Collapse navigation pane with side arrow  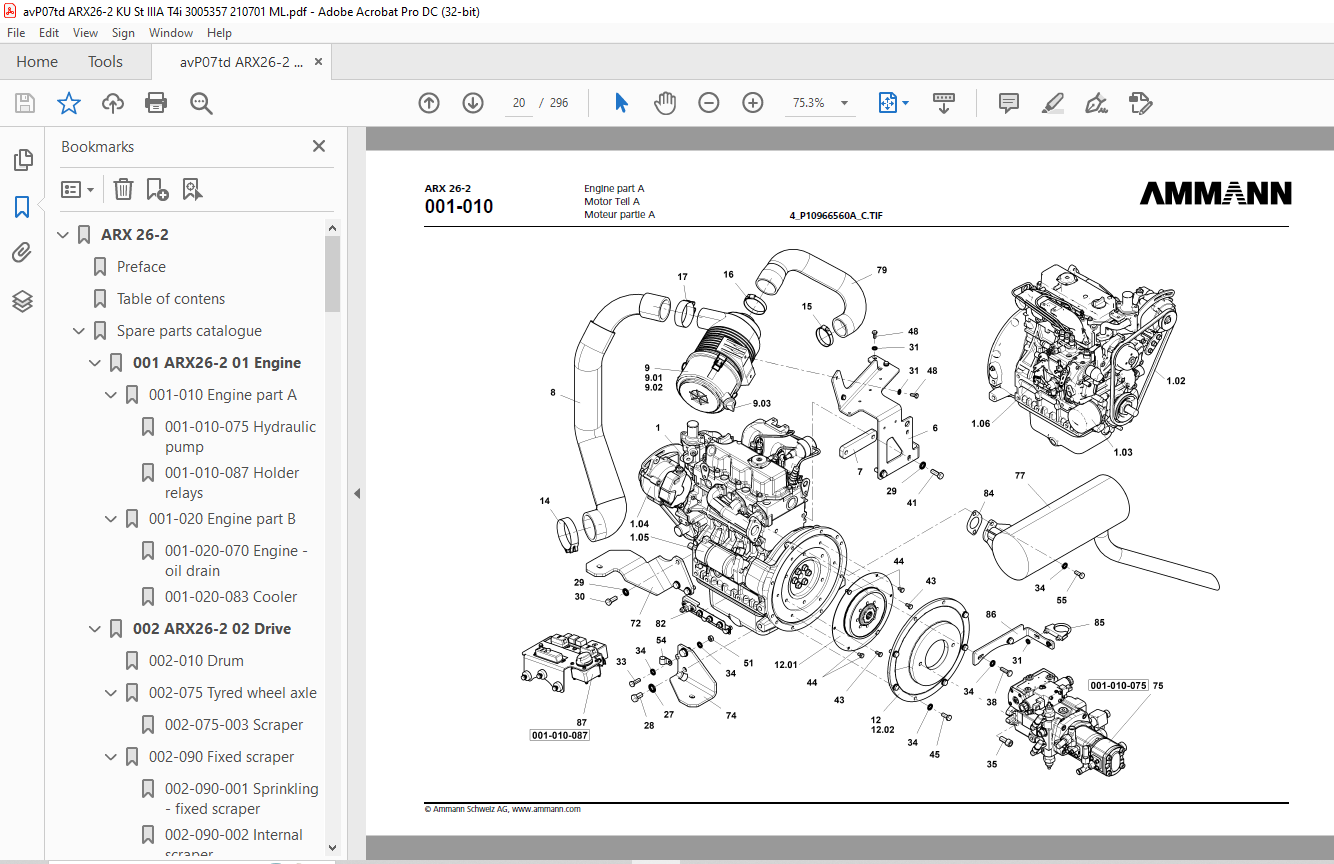click(x=357, y=493)
